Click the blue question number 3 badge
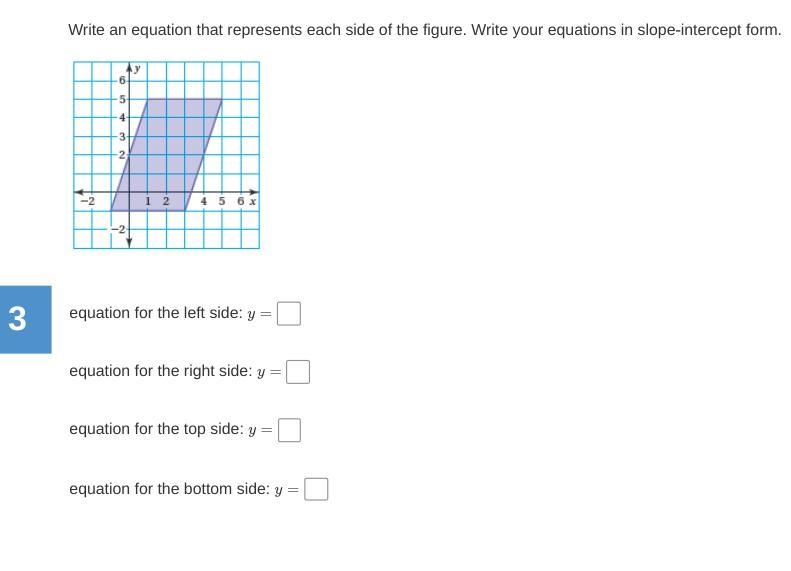Viewport: 791px width, 571px height. tap(26, 319)
